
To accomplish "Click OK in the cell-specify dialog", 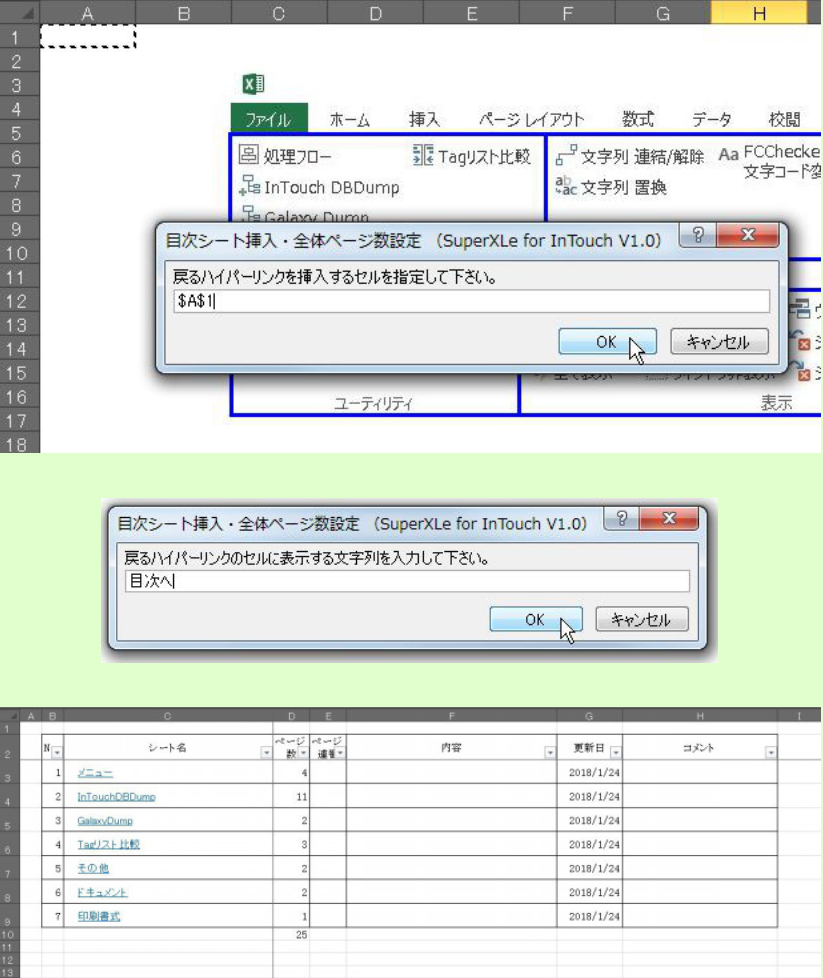I will [607, 341].
